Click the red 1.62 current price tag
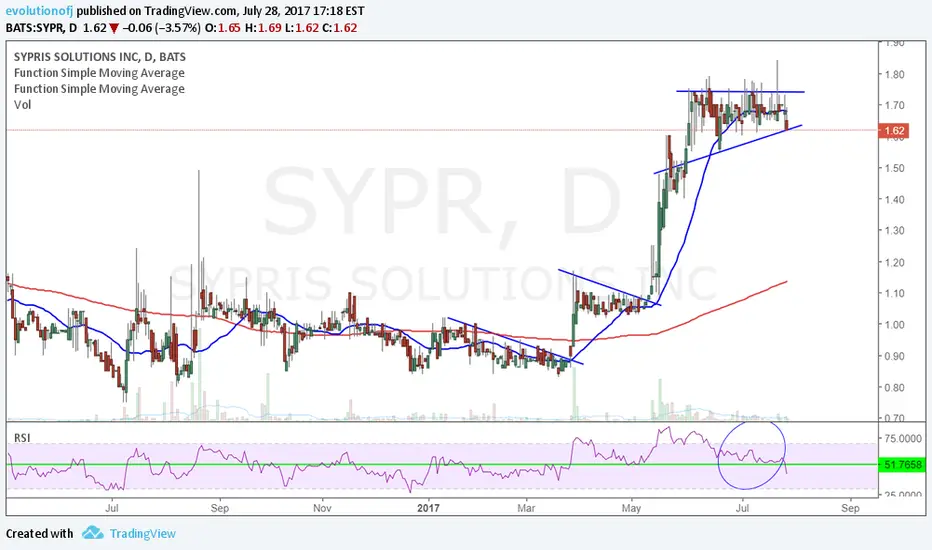Image resolution: width=932 pixels, height=550 pixels. 894,130
